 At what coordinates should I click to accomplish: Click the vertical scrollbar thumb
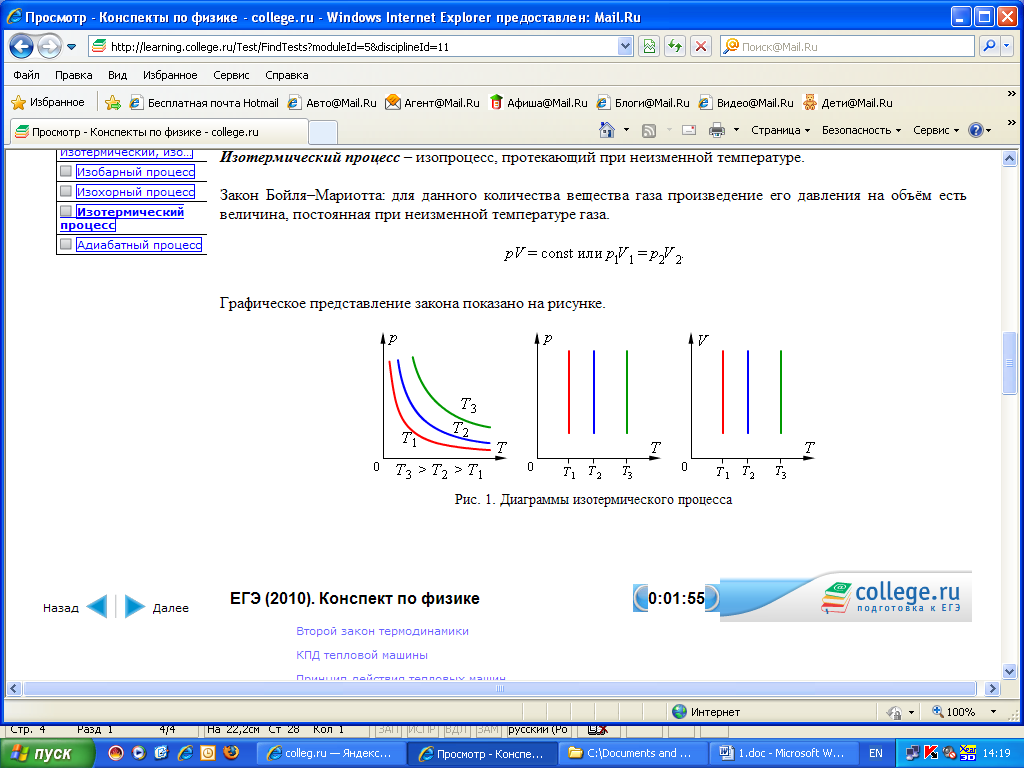[x=1009, y=363]
